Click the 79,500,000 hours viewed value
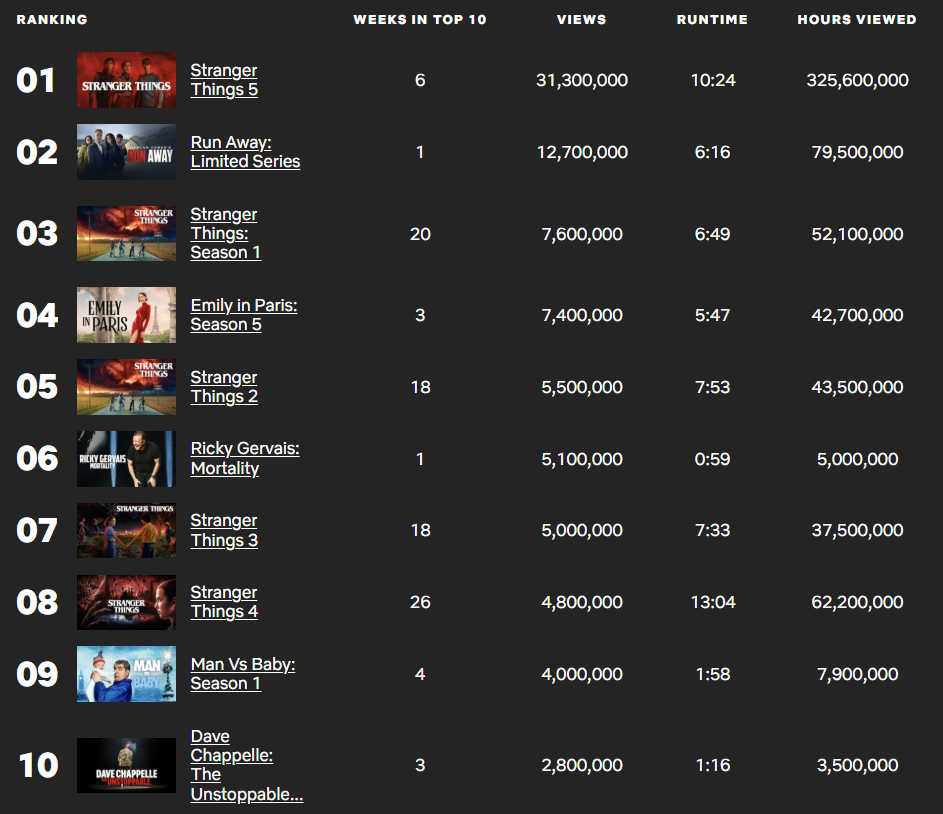Screen dimensions: 943x814 pyautogui.click(x=857, y=152)
